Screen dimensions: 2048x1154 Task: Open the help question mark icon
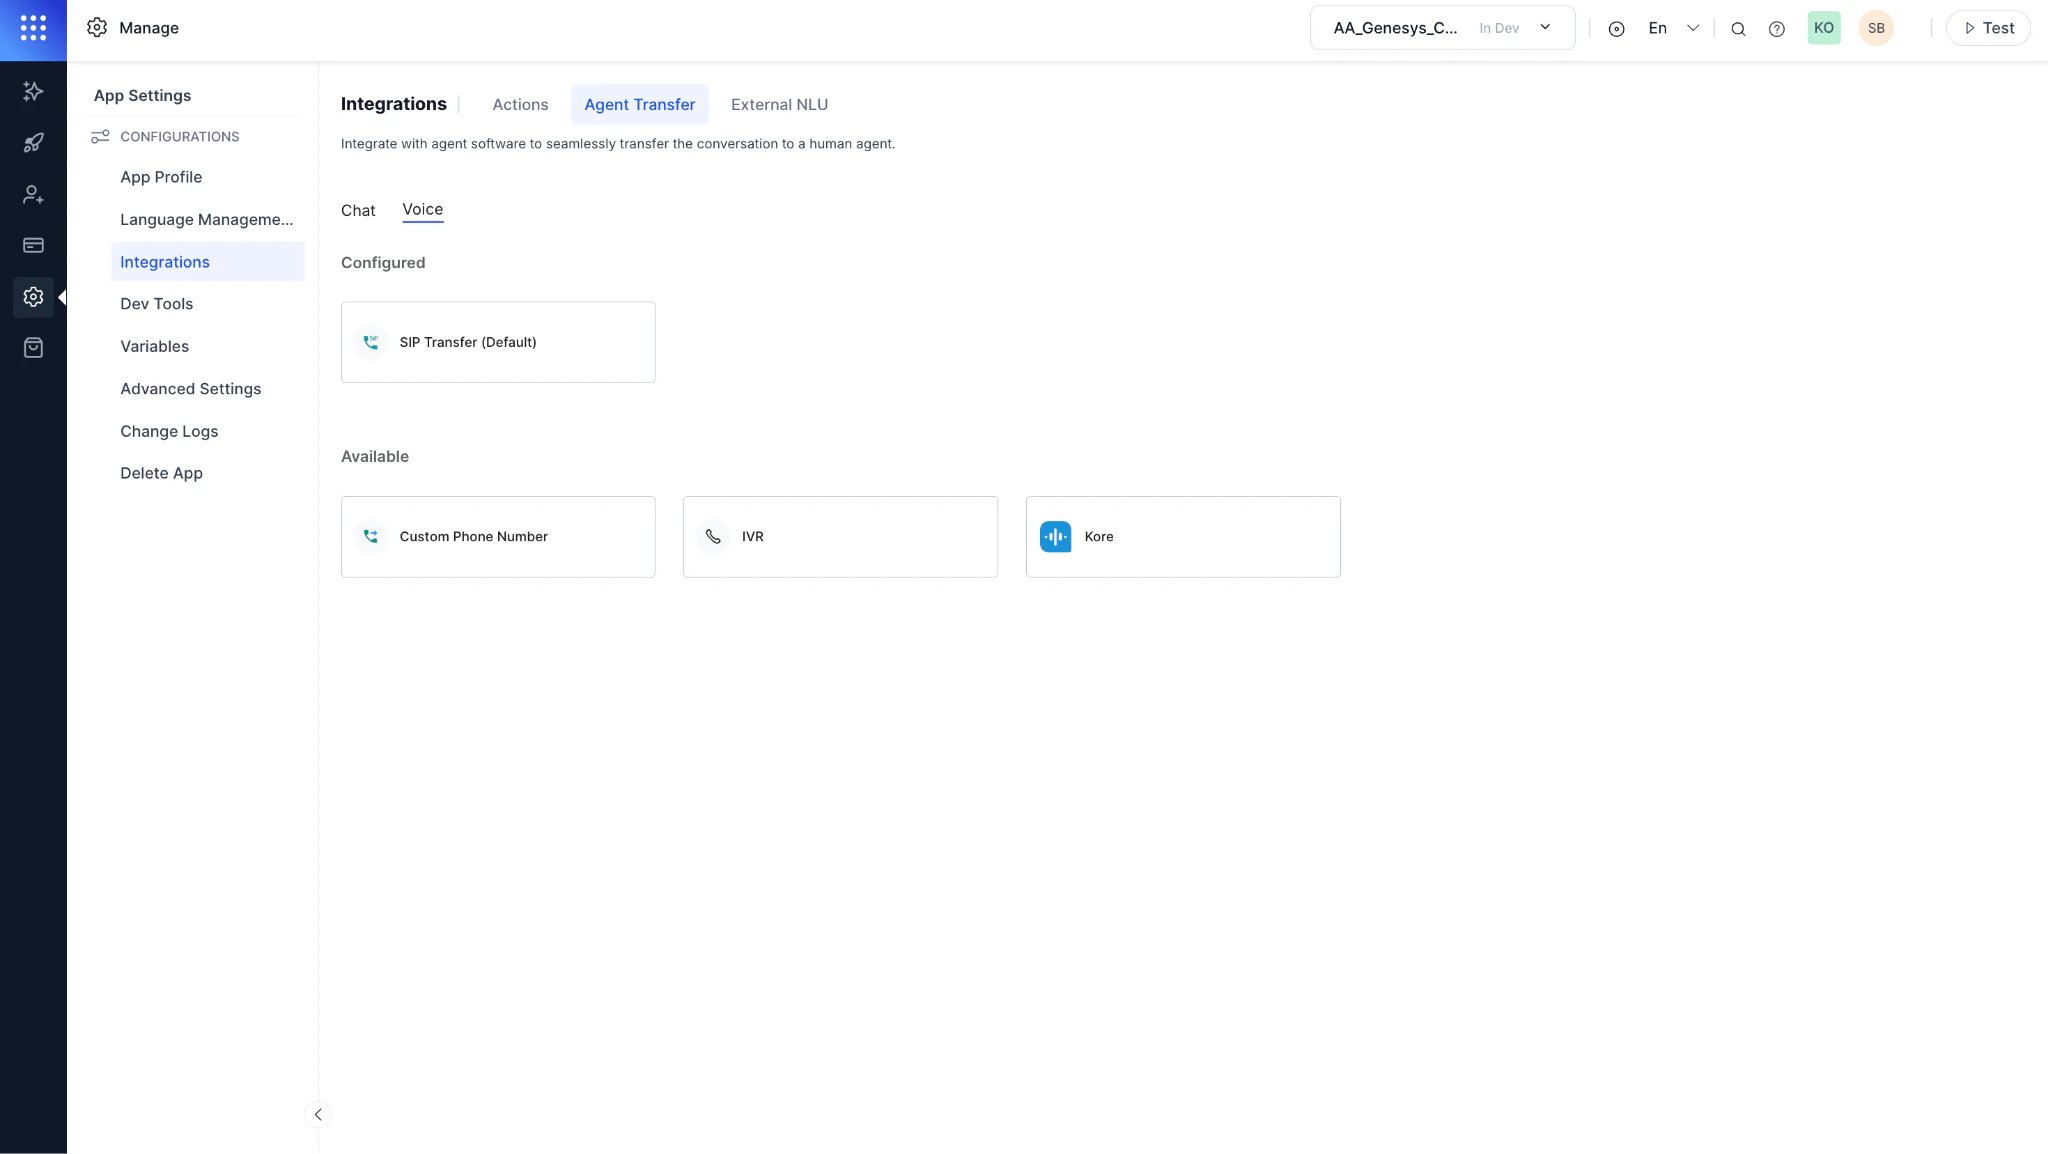pyautogui.click(x=1777, y=28)
